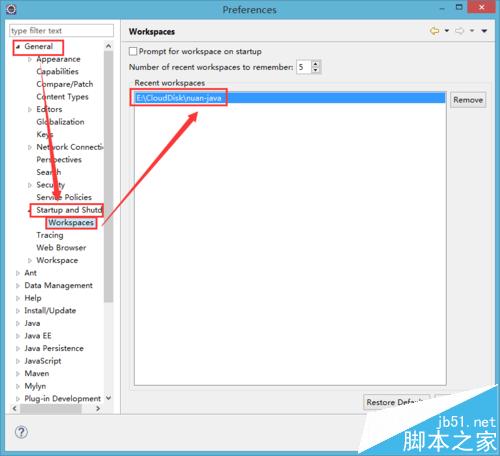This screenshot has height=456, width=500.
Task: Increase number of recent workspaces
Action: (315, 64)
